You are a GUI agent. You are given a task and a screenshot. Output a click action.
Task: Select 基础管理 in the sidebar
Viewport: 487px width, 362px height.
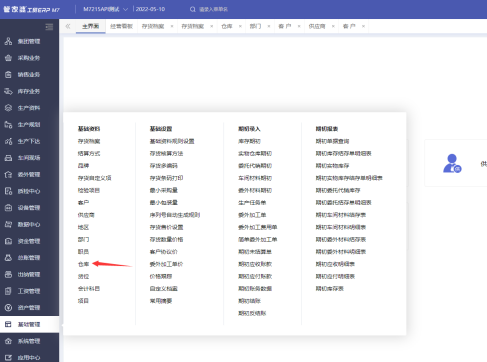pyautogui.click(x=29, y=324)
